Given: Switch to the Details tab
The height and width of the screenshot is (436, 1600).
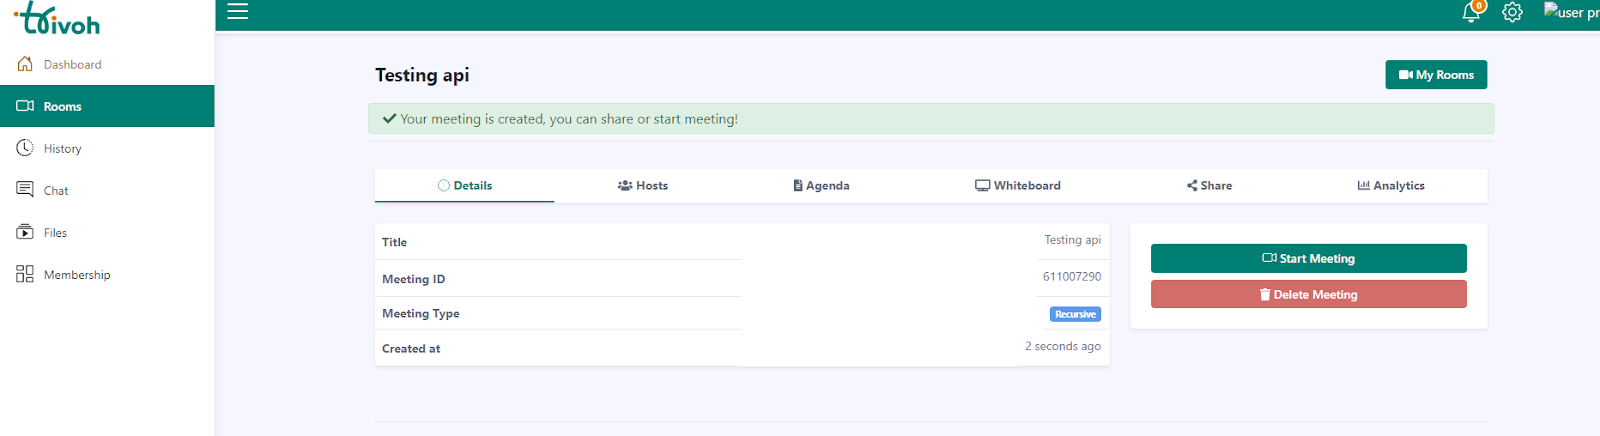Looking at the screenshot, I should [465, 186].
